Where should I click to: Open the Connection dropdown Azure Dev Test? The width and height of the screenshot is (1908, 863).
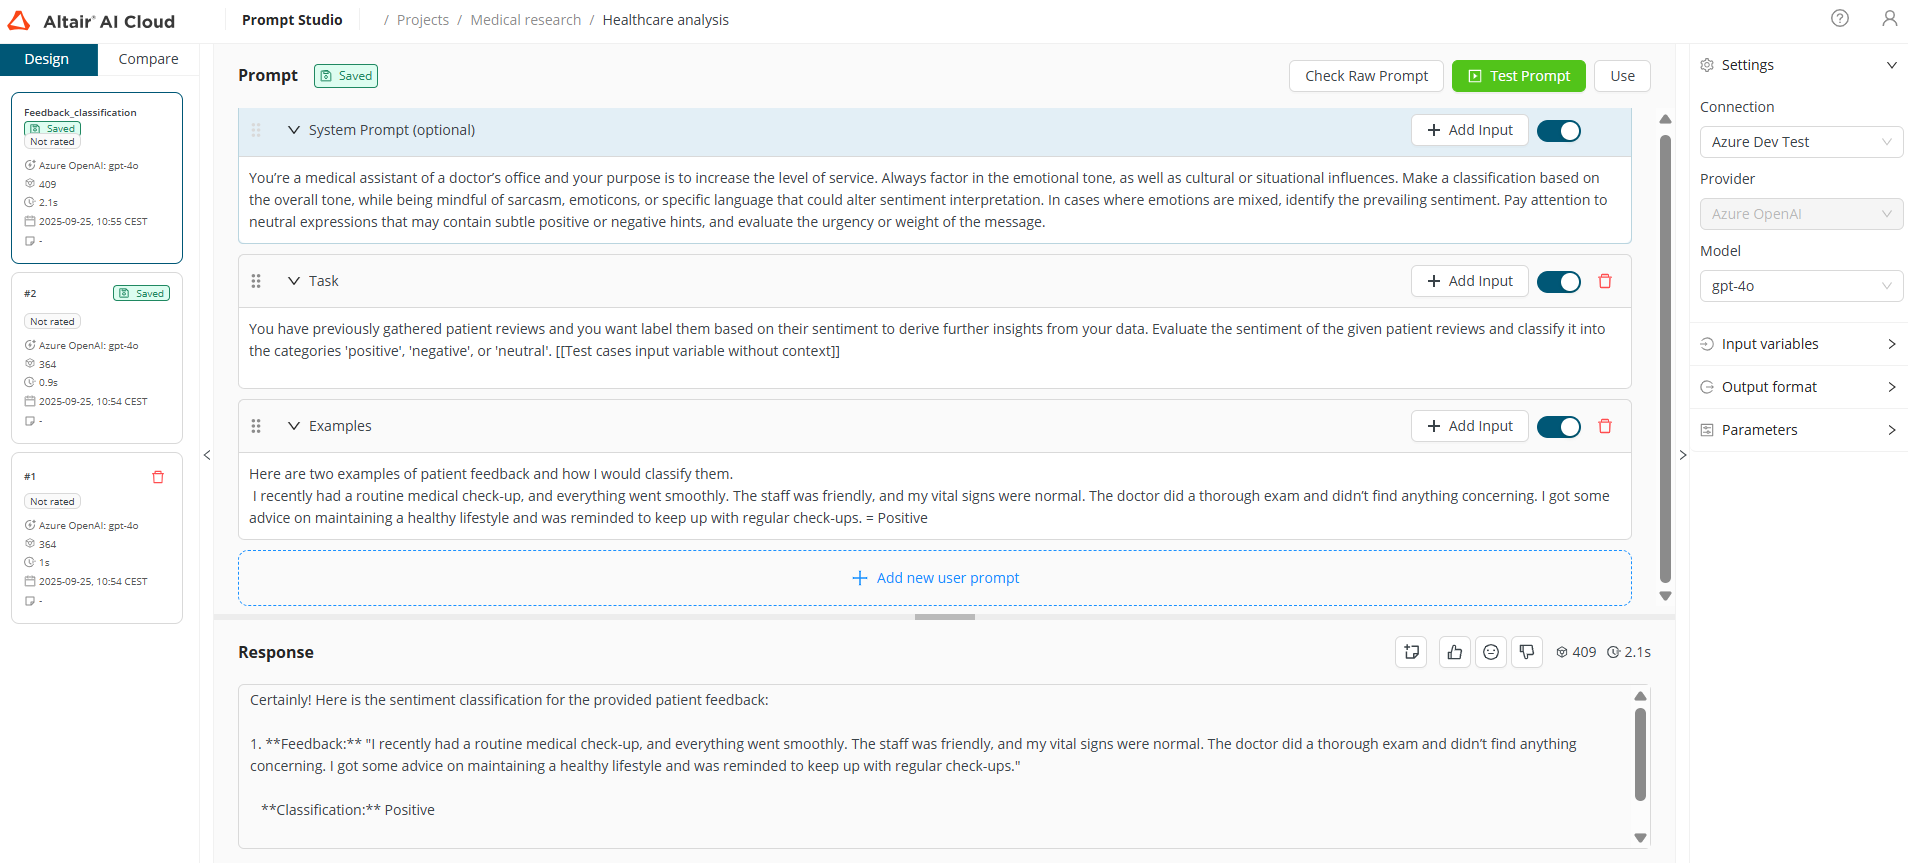pyautogui.click(x=1800, y=142)
